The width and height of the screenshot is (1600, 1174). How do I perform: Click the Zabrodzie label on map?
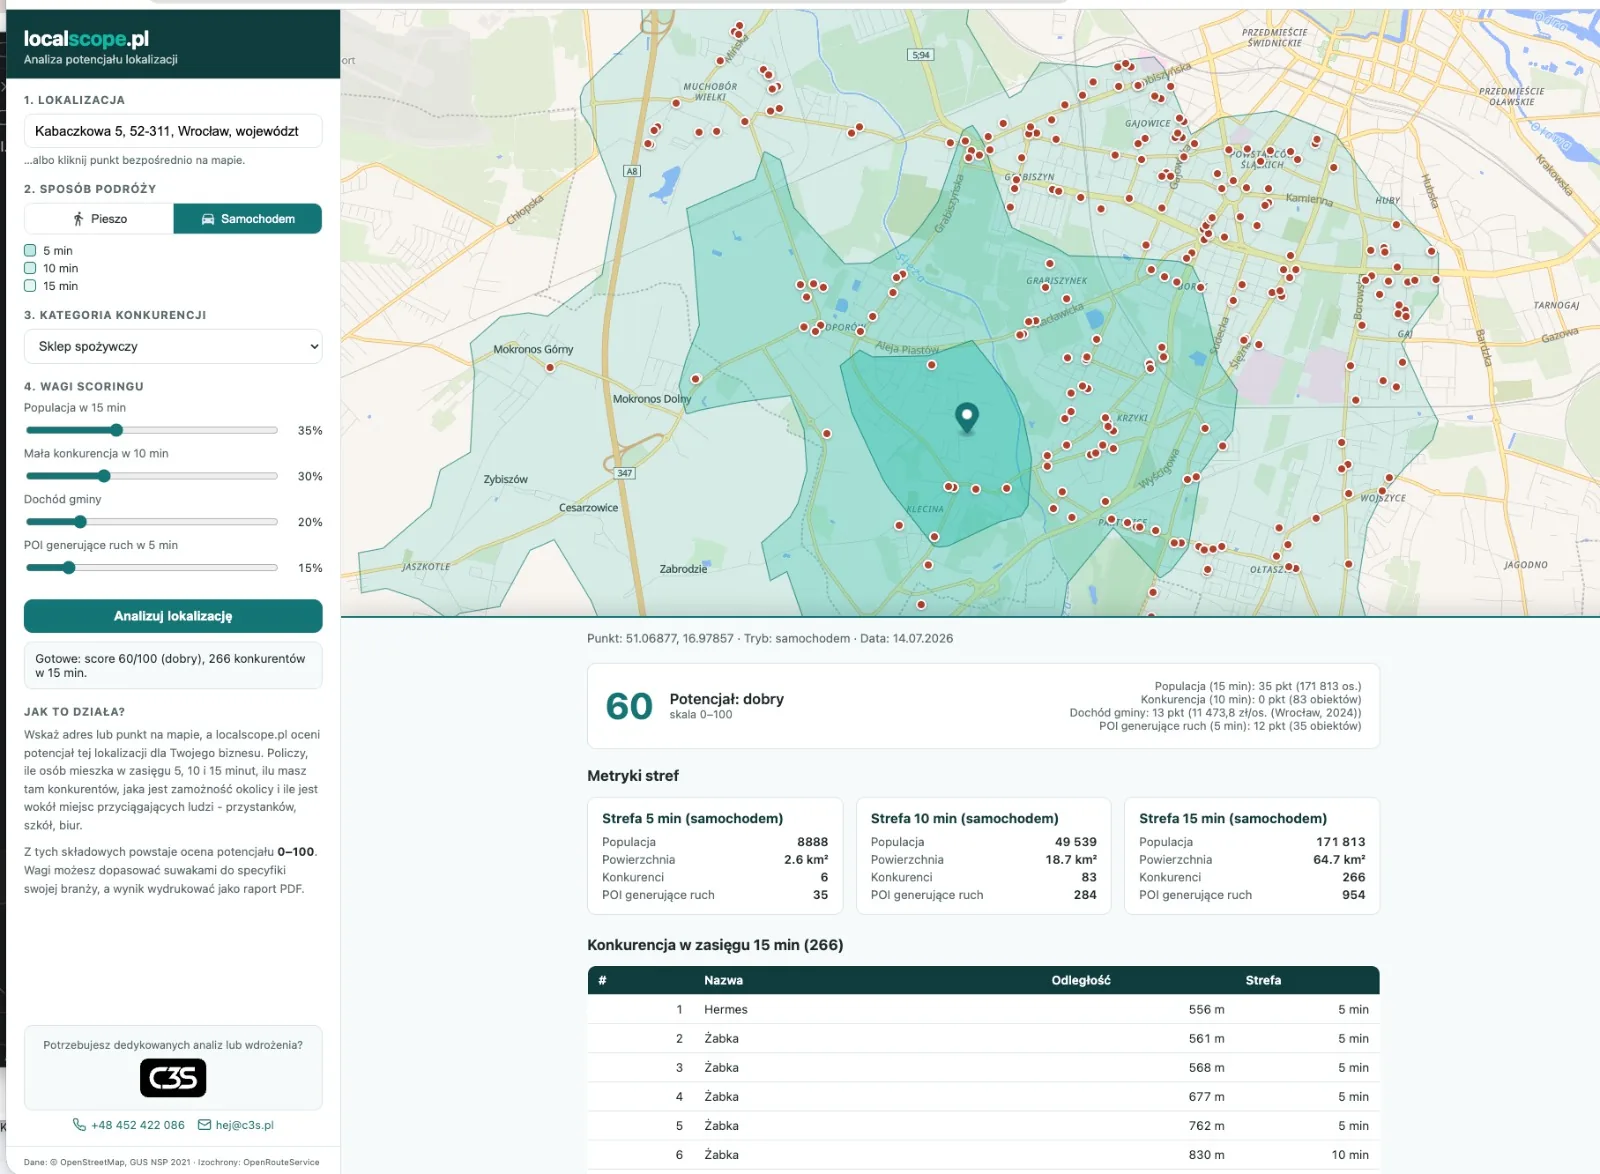pyautogui.click(x=683, y=569)
